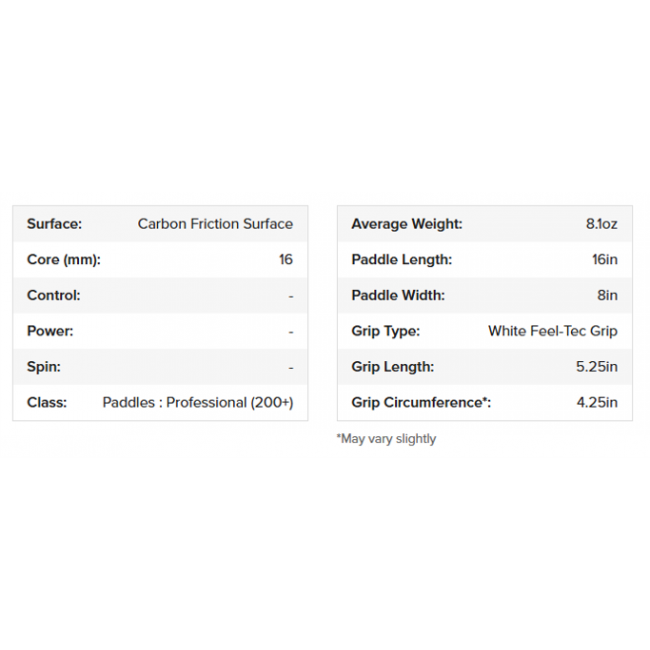Click the Core (mm) row label
The height and width of the screenshot is (650, 650).
(64, 260)
